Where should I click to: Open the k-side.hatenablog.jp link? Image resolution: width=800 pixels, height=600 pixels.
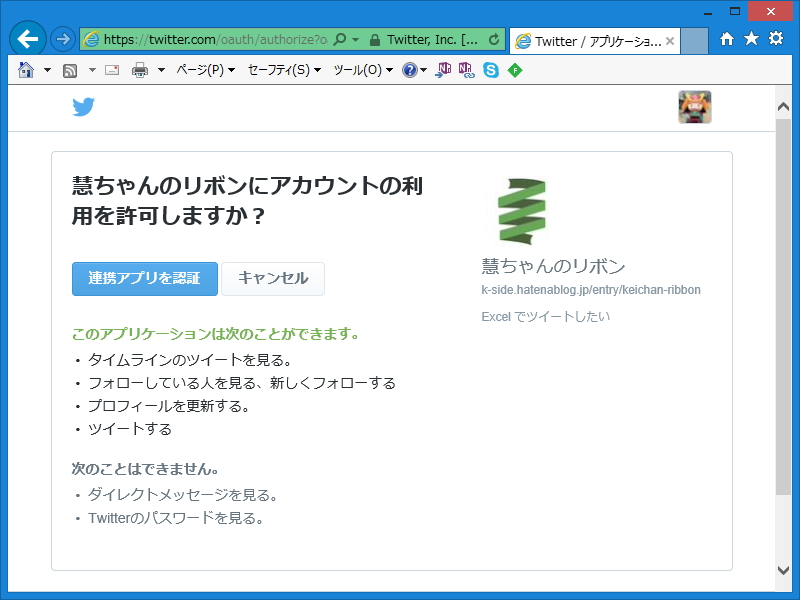coord(590,288)
